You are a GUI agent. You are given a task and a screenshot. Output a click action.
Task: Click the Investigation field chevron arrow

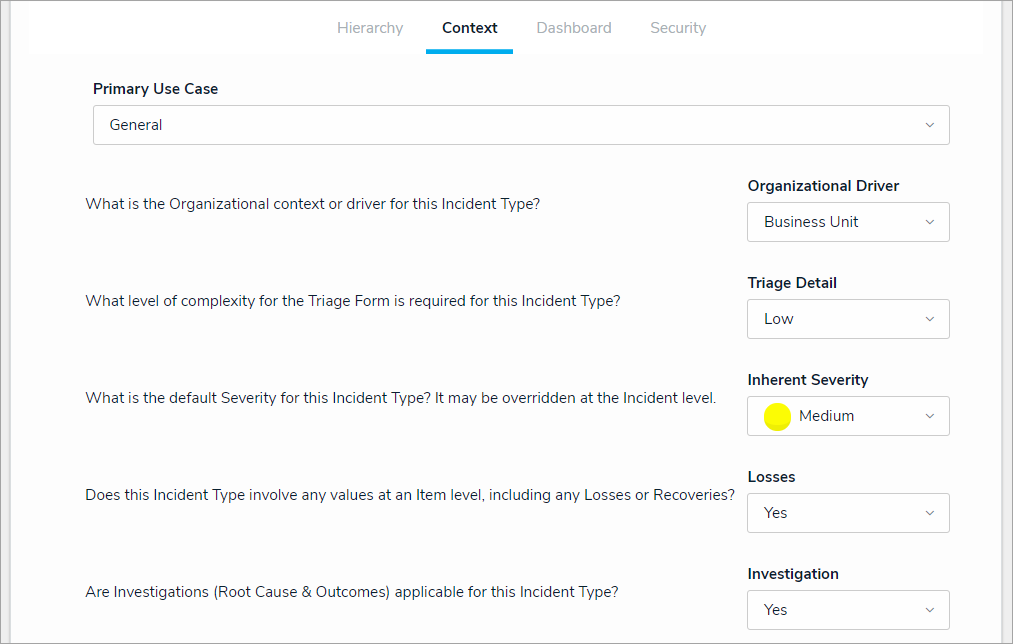[x=929, y=610]
